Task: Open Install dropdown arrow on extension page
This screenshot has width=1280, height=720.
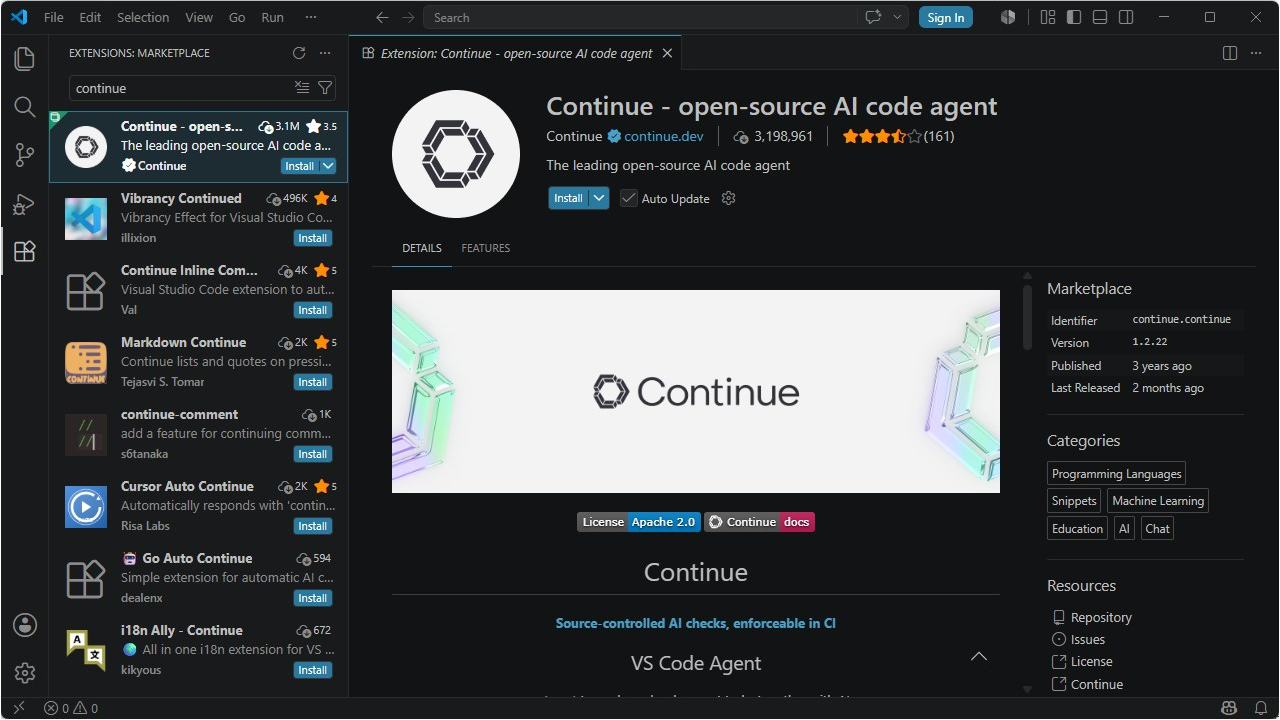Action: [599, 198]
